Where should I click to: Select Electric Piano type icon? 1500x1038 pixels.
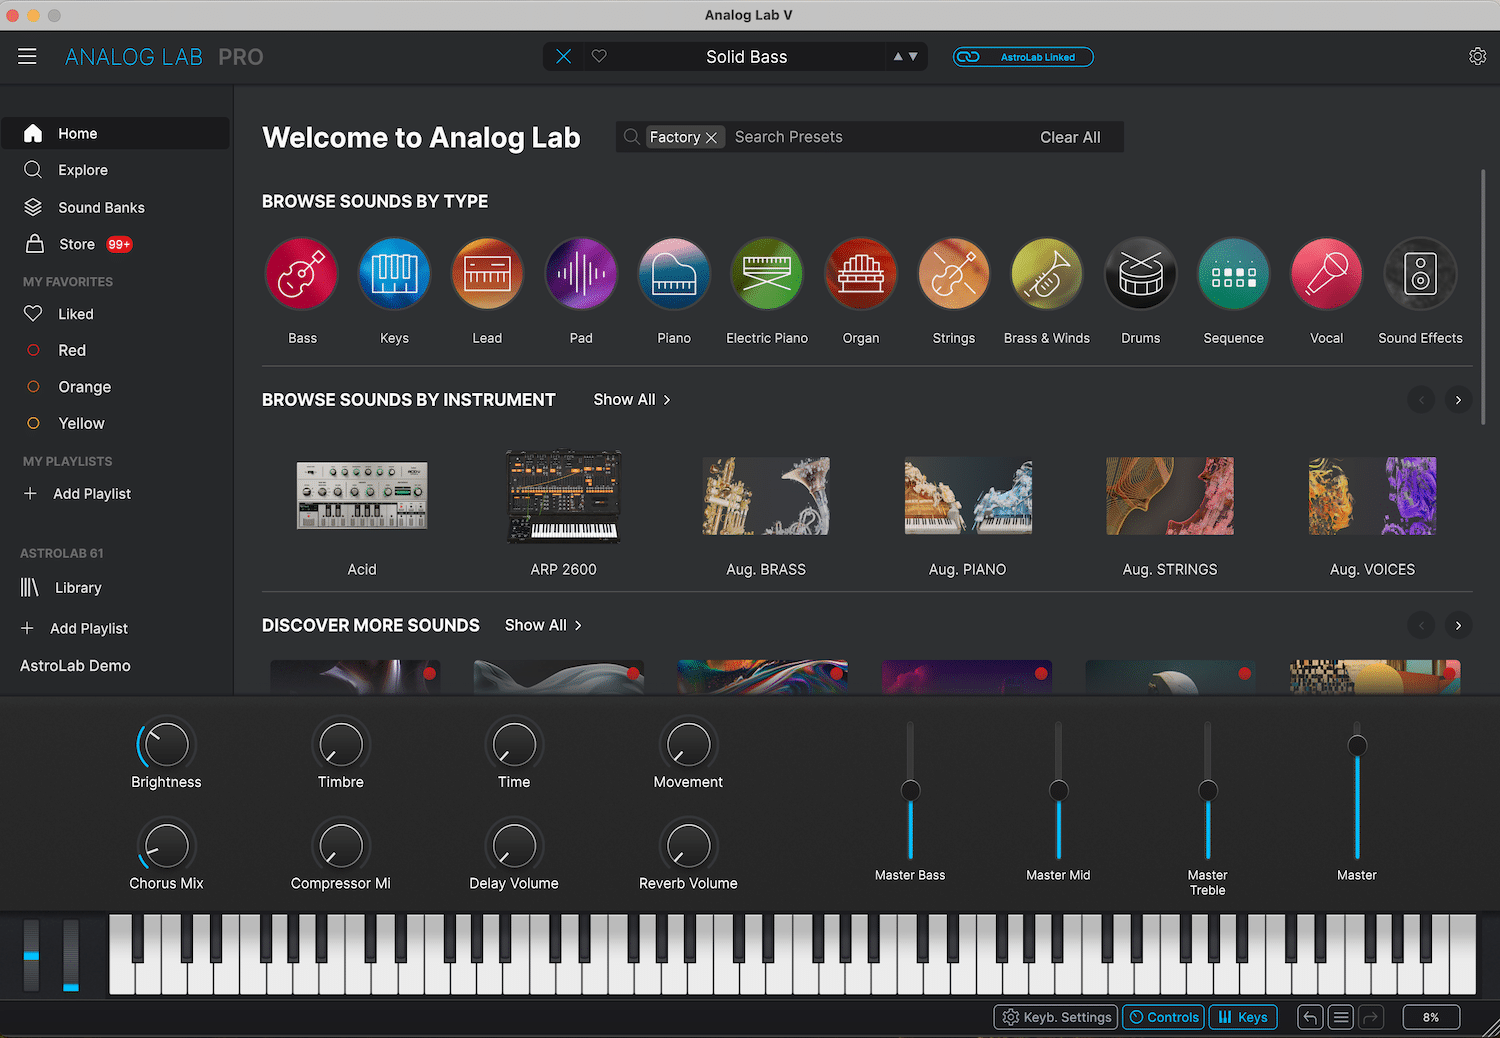pos(767,274)
